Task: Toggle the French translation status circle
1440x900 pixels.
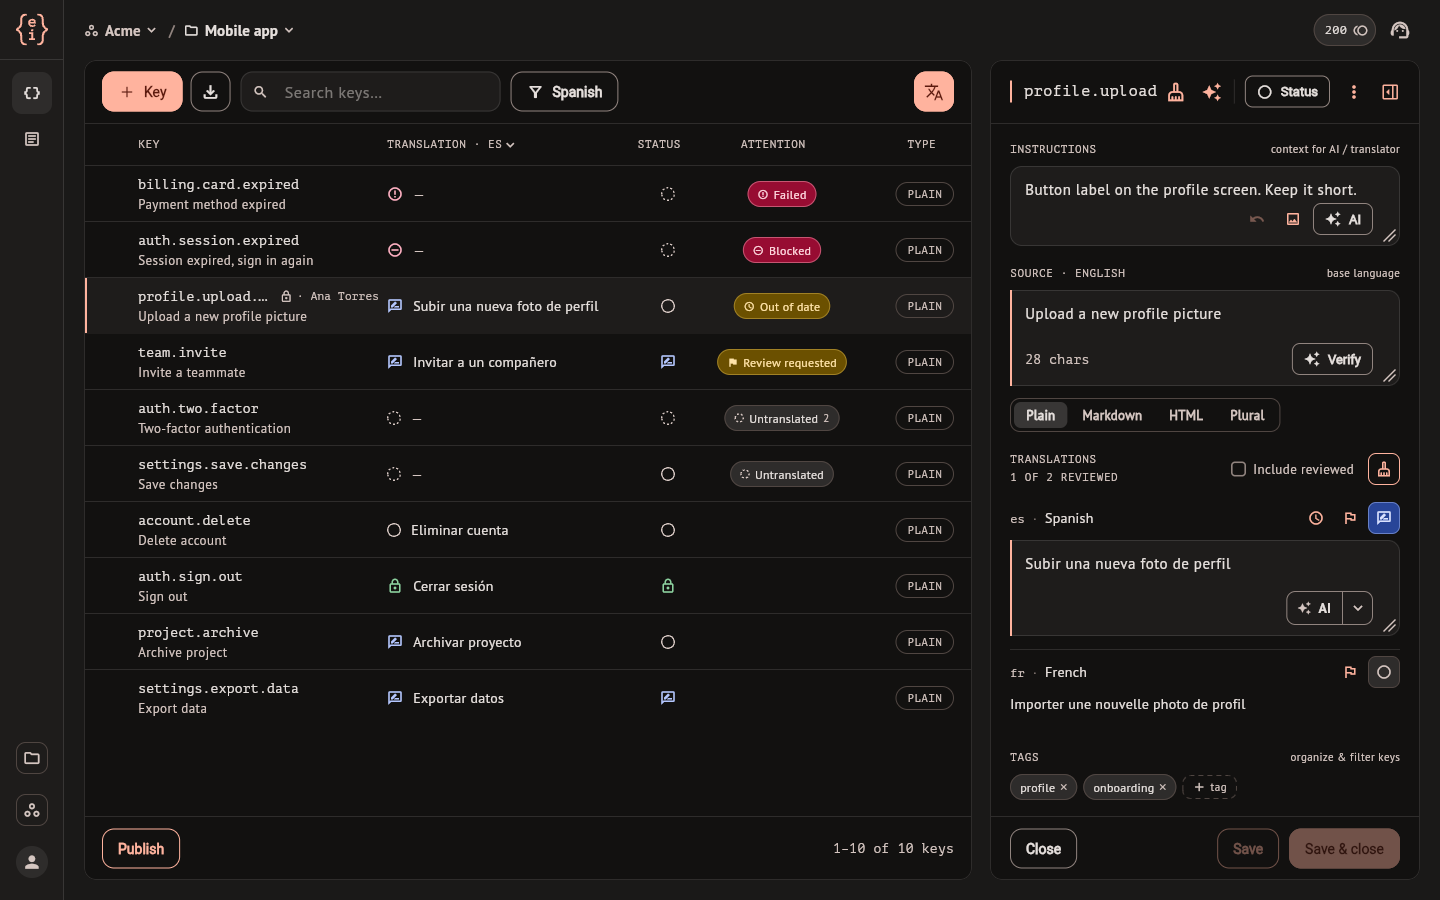Action: [x=1384, y=672]
